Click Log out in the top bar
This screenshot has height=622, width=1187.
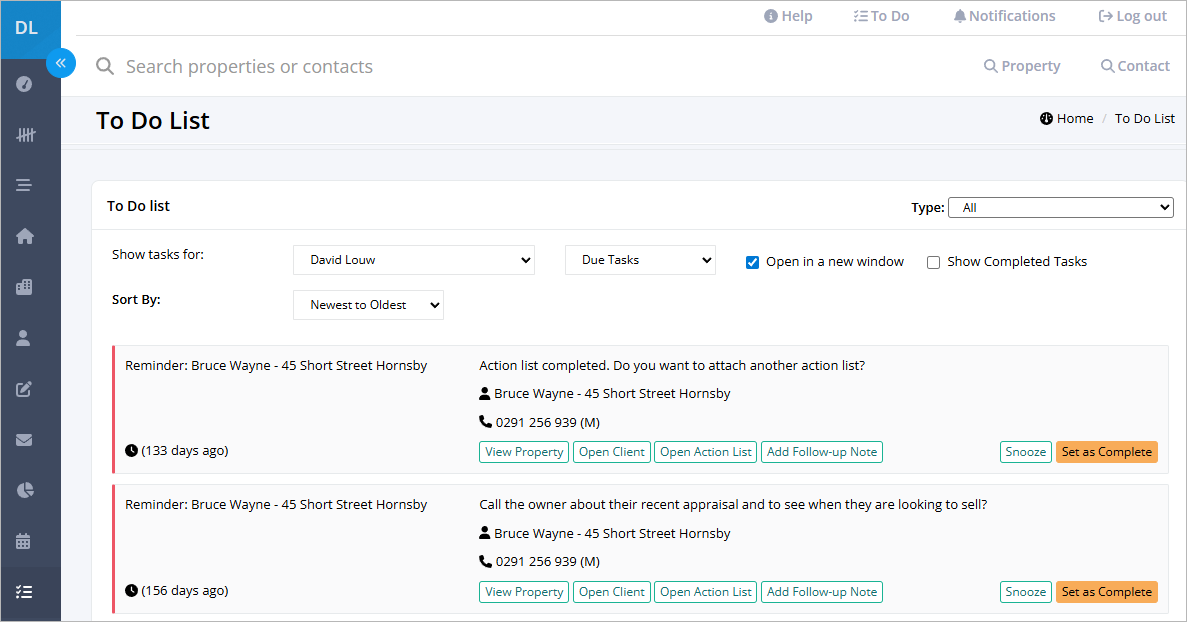tap(1132, 16)
